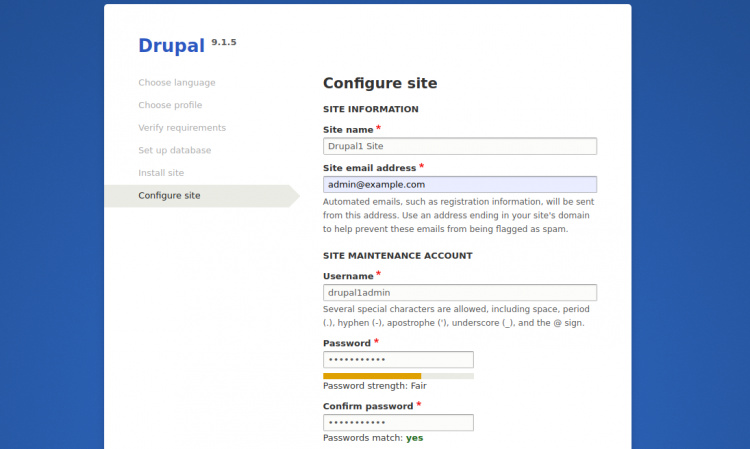This screenshot has width=750, height=449.
Task: Select the Configure site step
Action: point(201,196)
